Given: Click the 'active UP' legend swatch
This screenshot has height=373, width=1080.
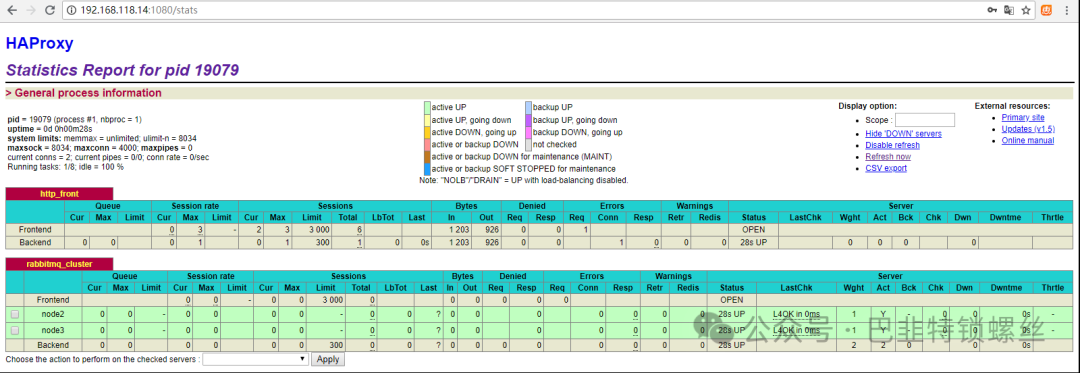Looking at the screenshot, I should coord(427,107).
